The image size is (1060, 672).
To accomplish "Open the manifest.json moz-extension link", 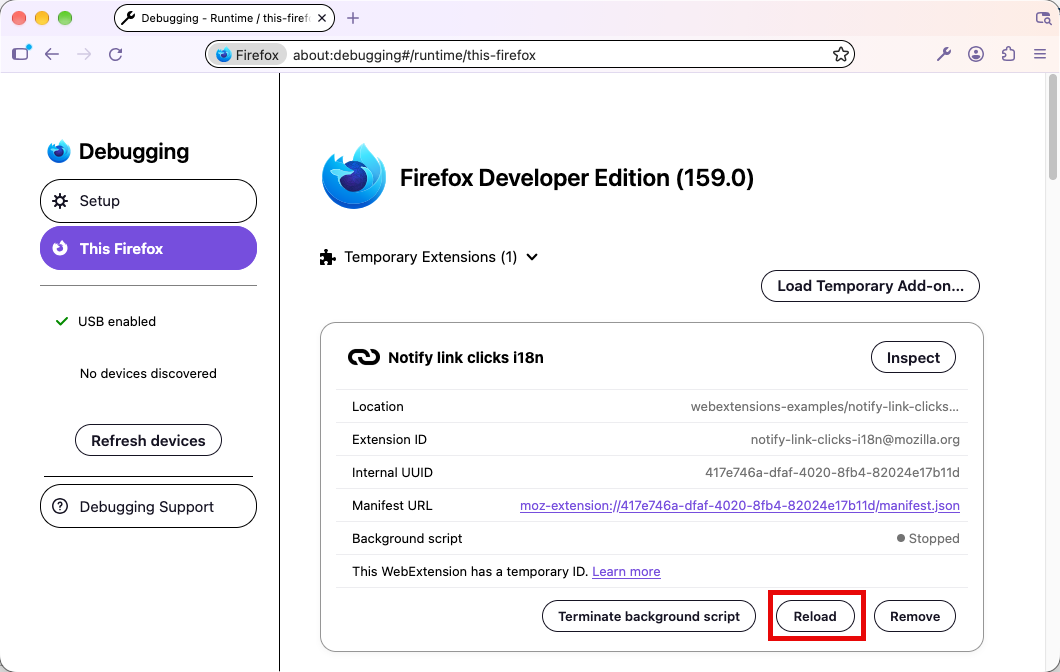I will click(740, 506).
